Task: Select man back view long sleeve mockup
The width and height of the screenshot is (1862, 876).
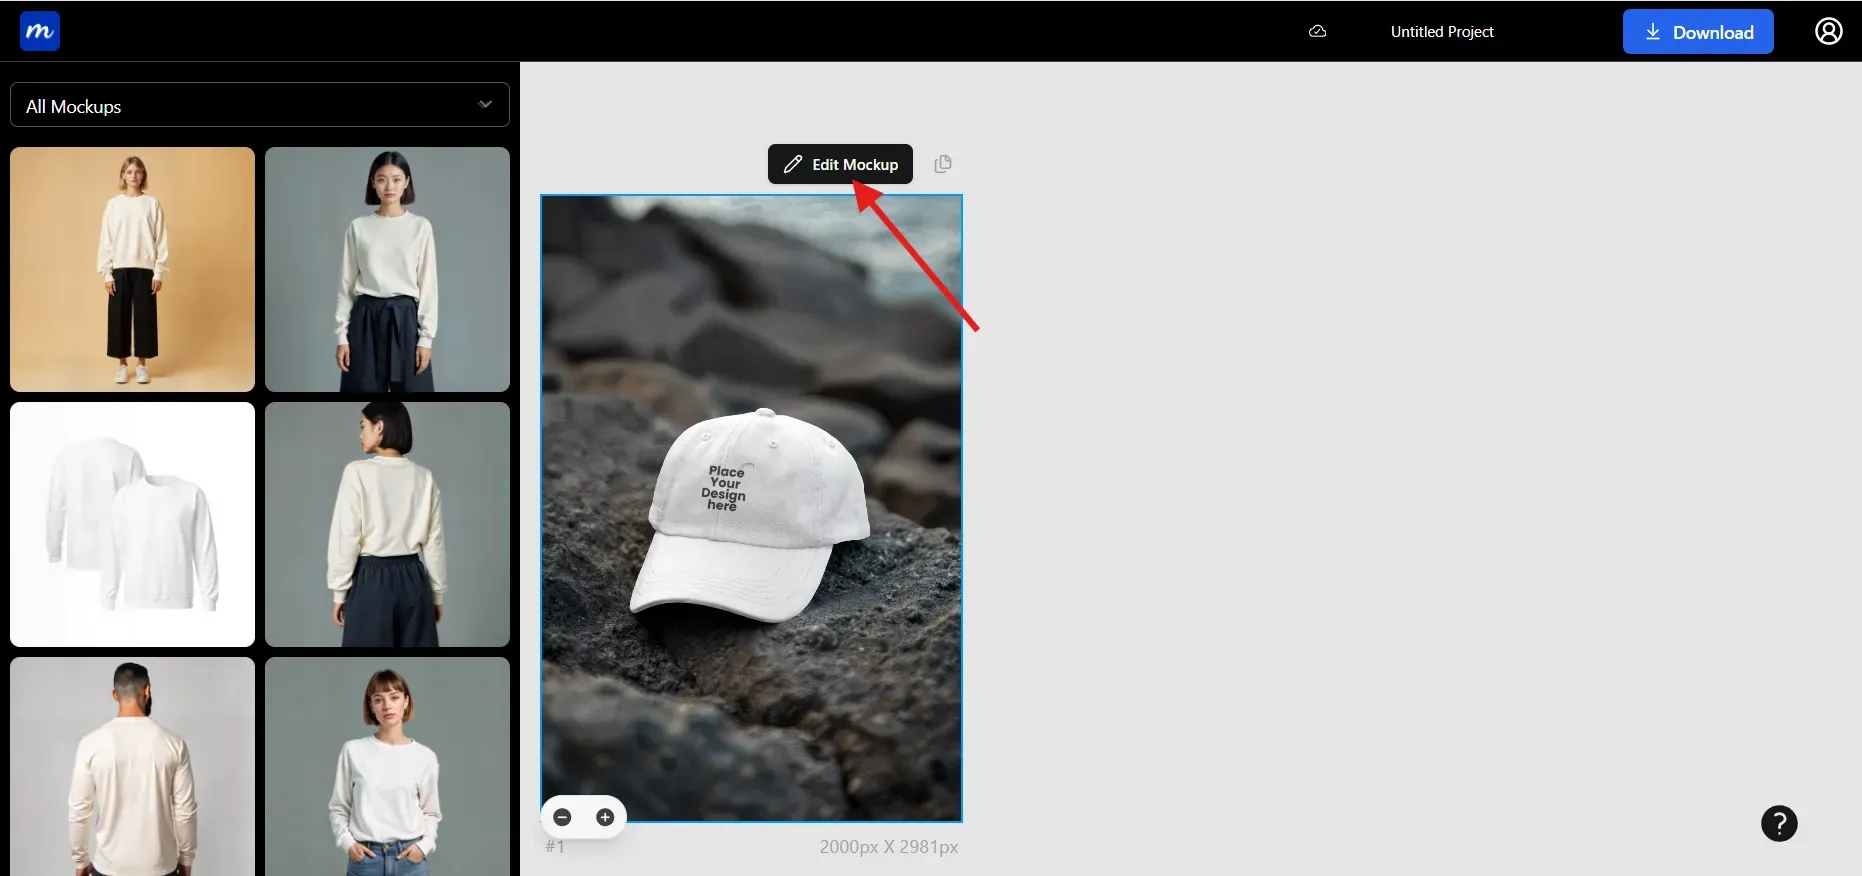Action: click(132, 766)
